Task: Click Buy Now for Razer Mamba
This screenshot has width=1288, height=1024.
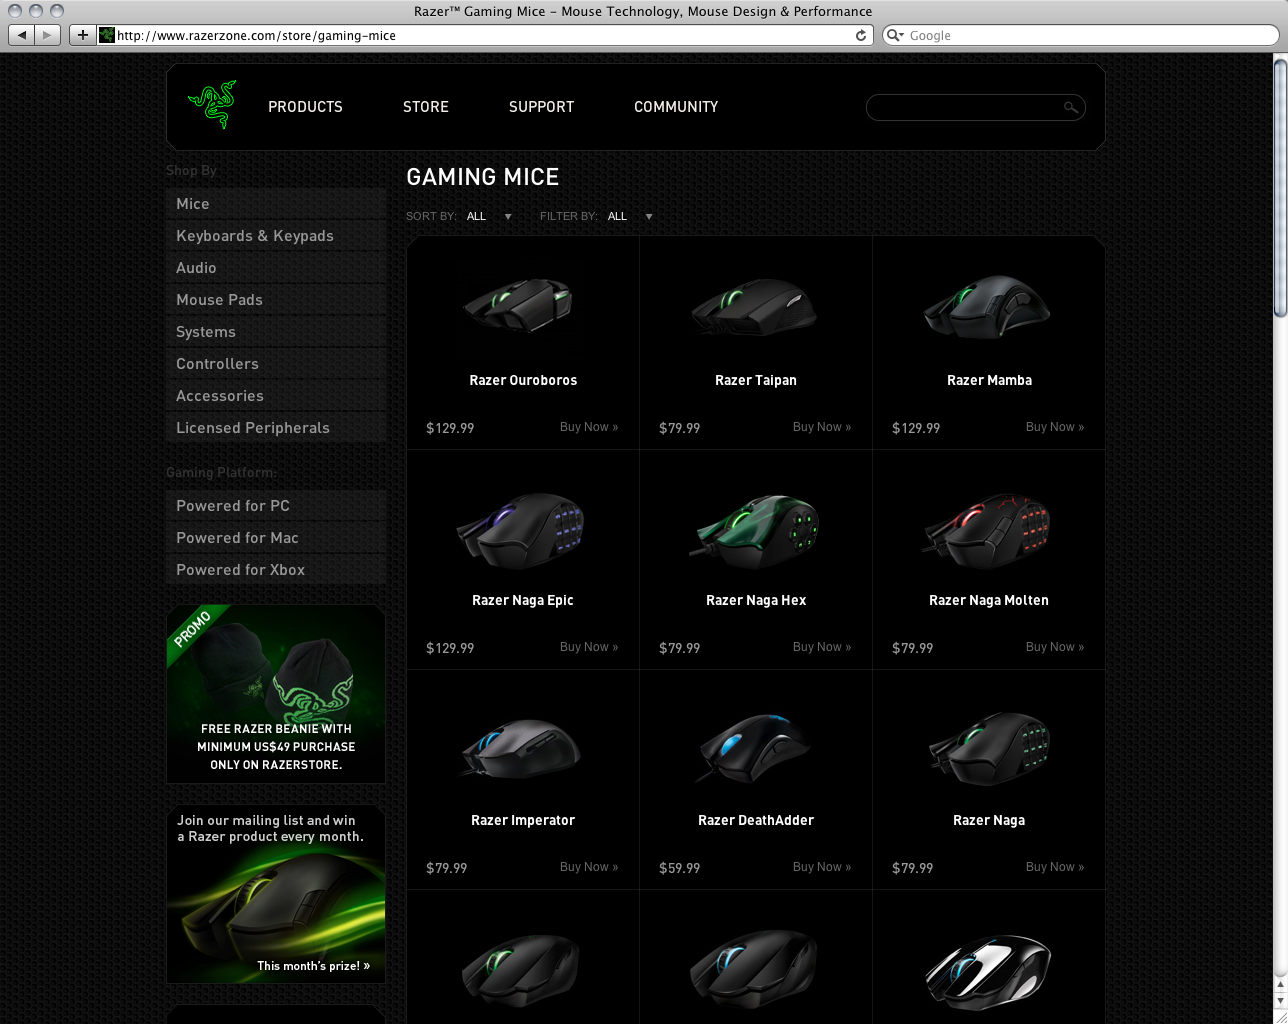Action: tap(1055, 427)
